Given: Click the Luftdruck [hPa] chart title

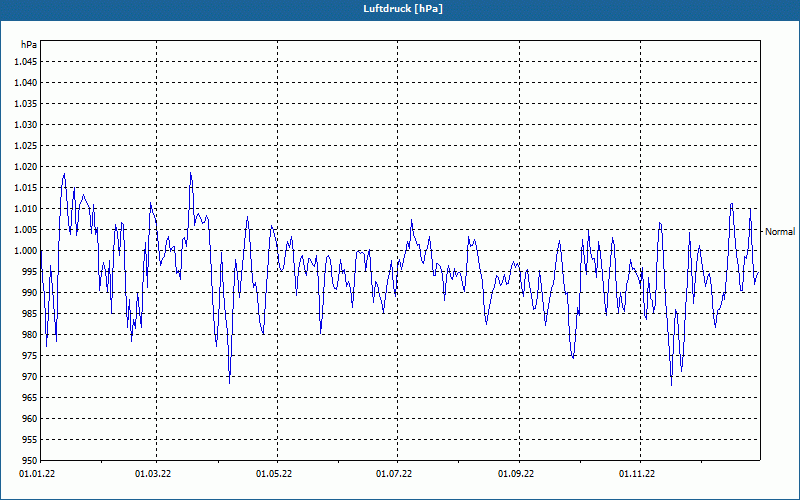Looking at the screenshot, I should tap(403, 9).
